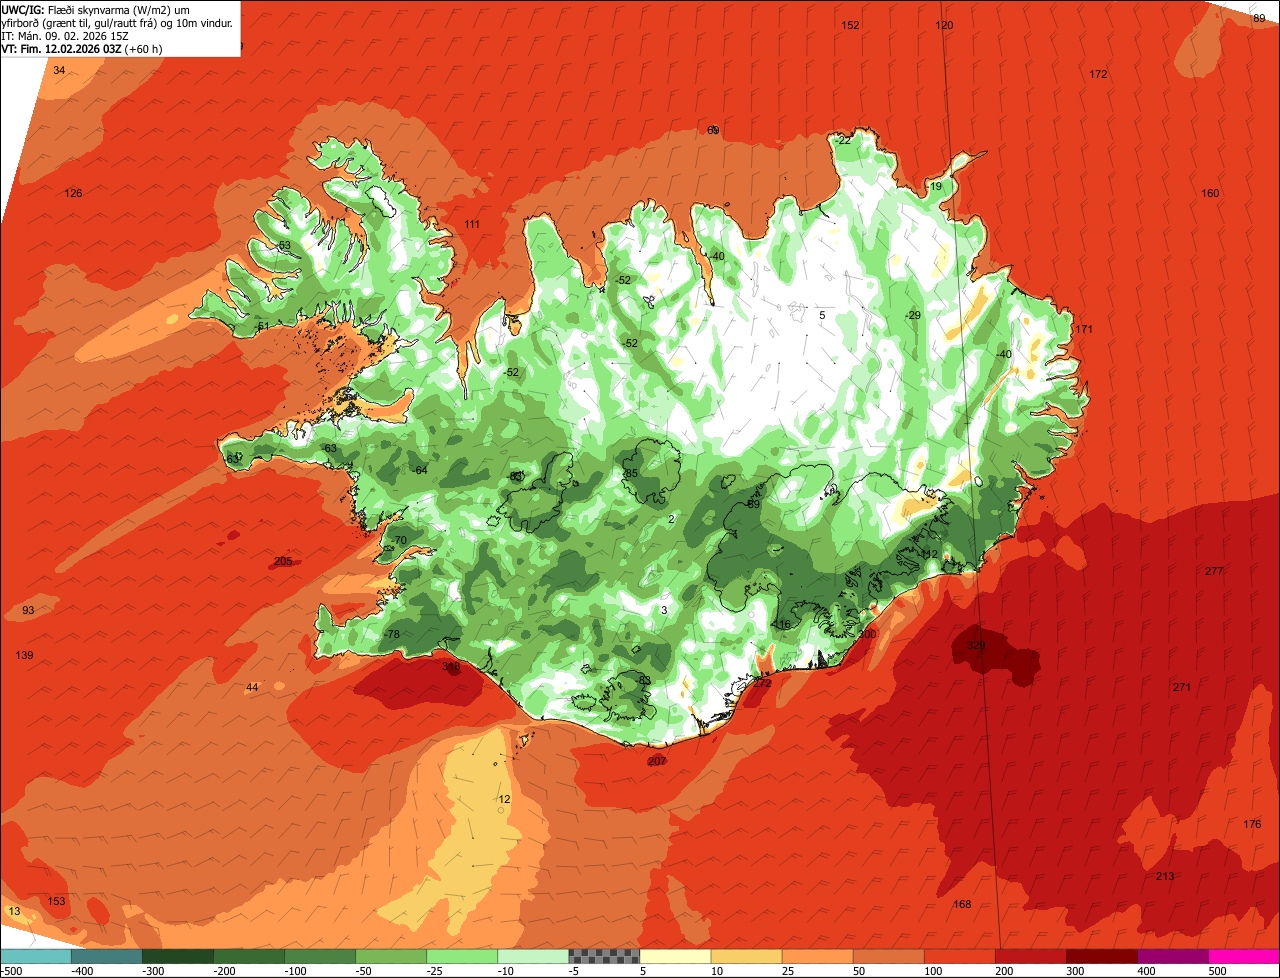Click the 'IT: Mán. 09. 02. 2026 15Z' line

pos(64,35)
